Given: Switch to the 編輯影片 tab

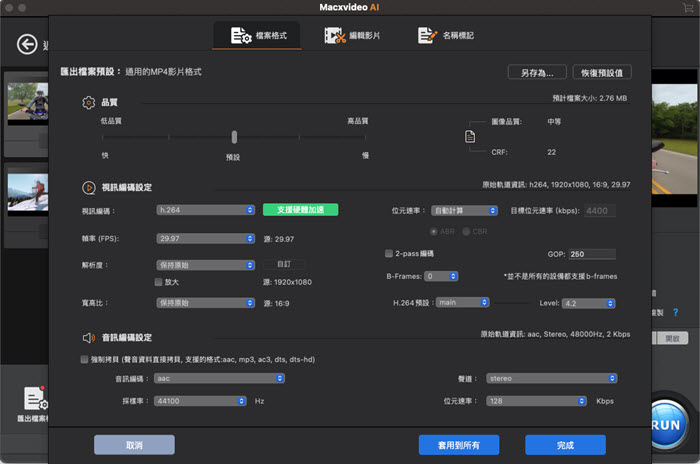Looking at the screenshot, I should [x=352, y=35].
